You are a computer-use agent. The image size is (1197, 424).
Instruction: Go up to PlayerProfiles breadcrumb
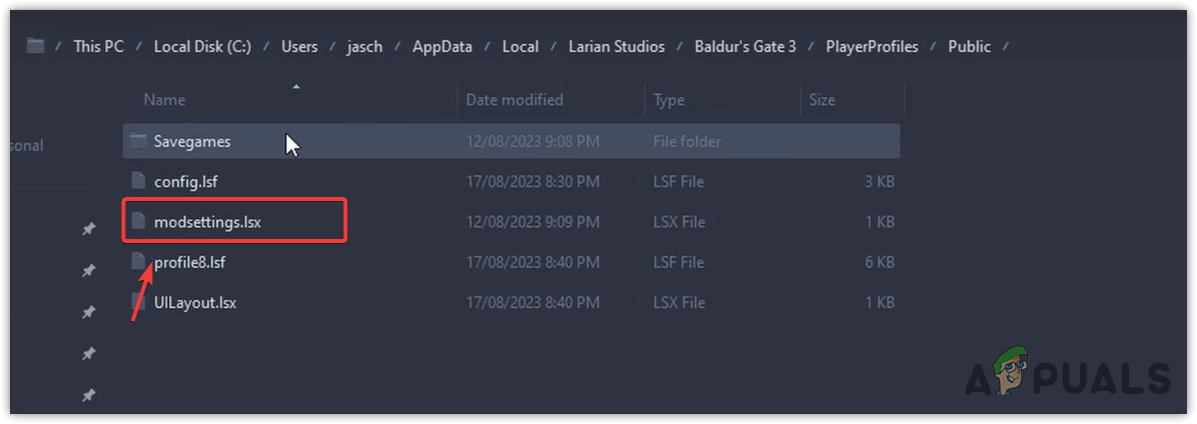872,46
